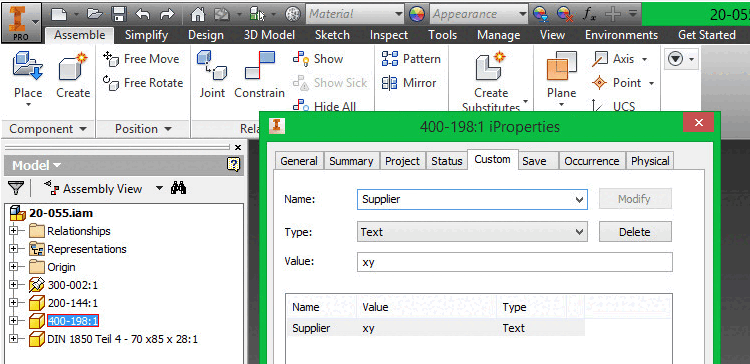750x364 pixels.
Task: Click the Modify button
Action: (635, 199)
